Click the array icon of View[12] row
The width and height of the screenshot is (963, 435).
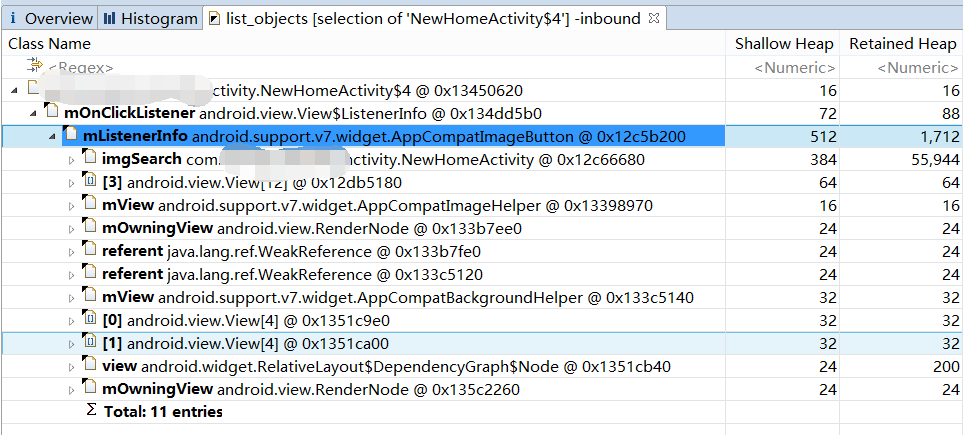[x=91, y=181]
